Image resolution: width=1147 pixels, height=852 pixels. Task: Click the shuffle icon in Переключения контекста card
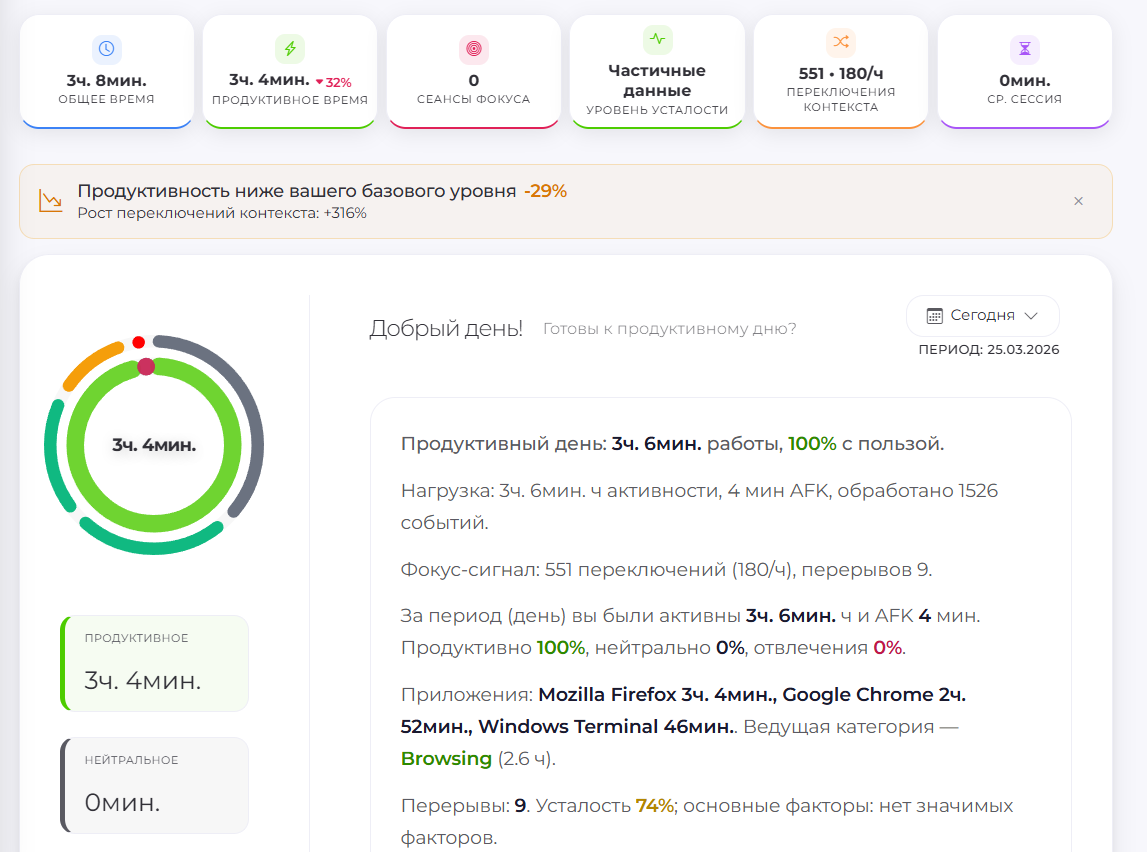click(x=840, y=42)
